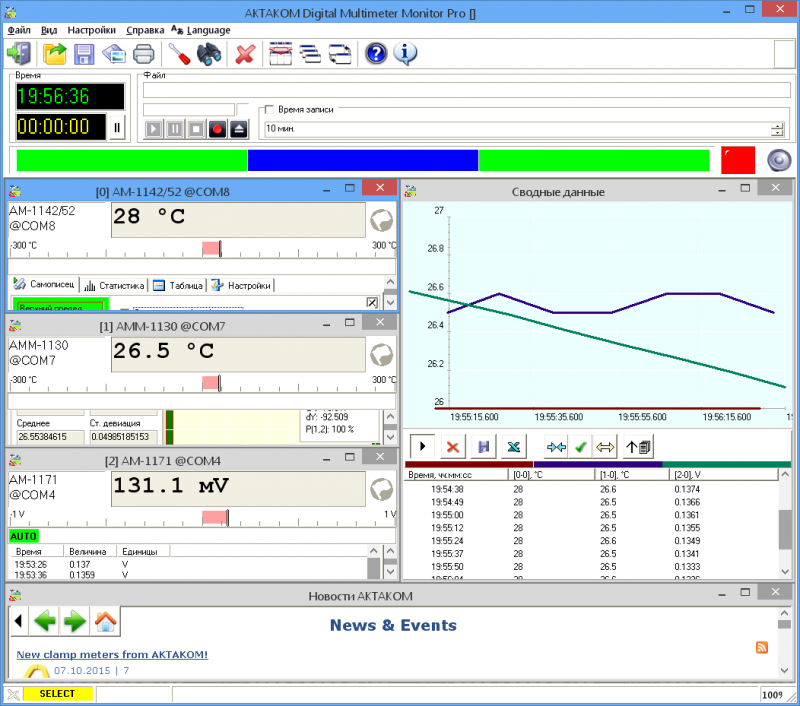Click the 10 мин. recording time field
This screenshot has height=706, width=800.
tap(518, 129)
